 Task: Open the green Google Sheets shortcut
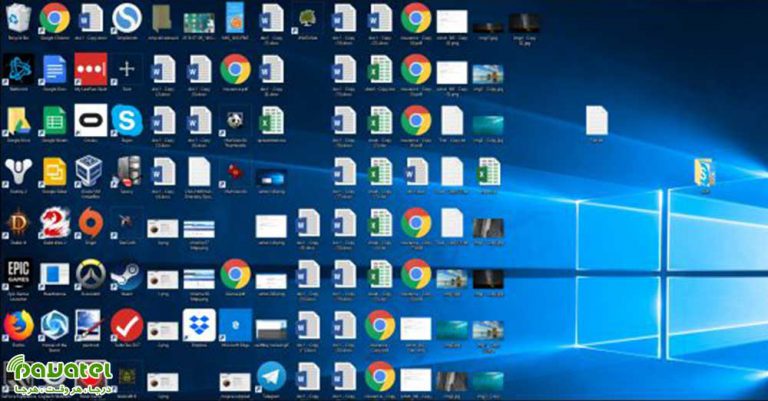click(54, 121)
